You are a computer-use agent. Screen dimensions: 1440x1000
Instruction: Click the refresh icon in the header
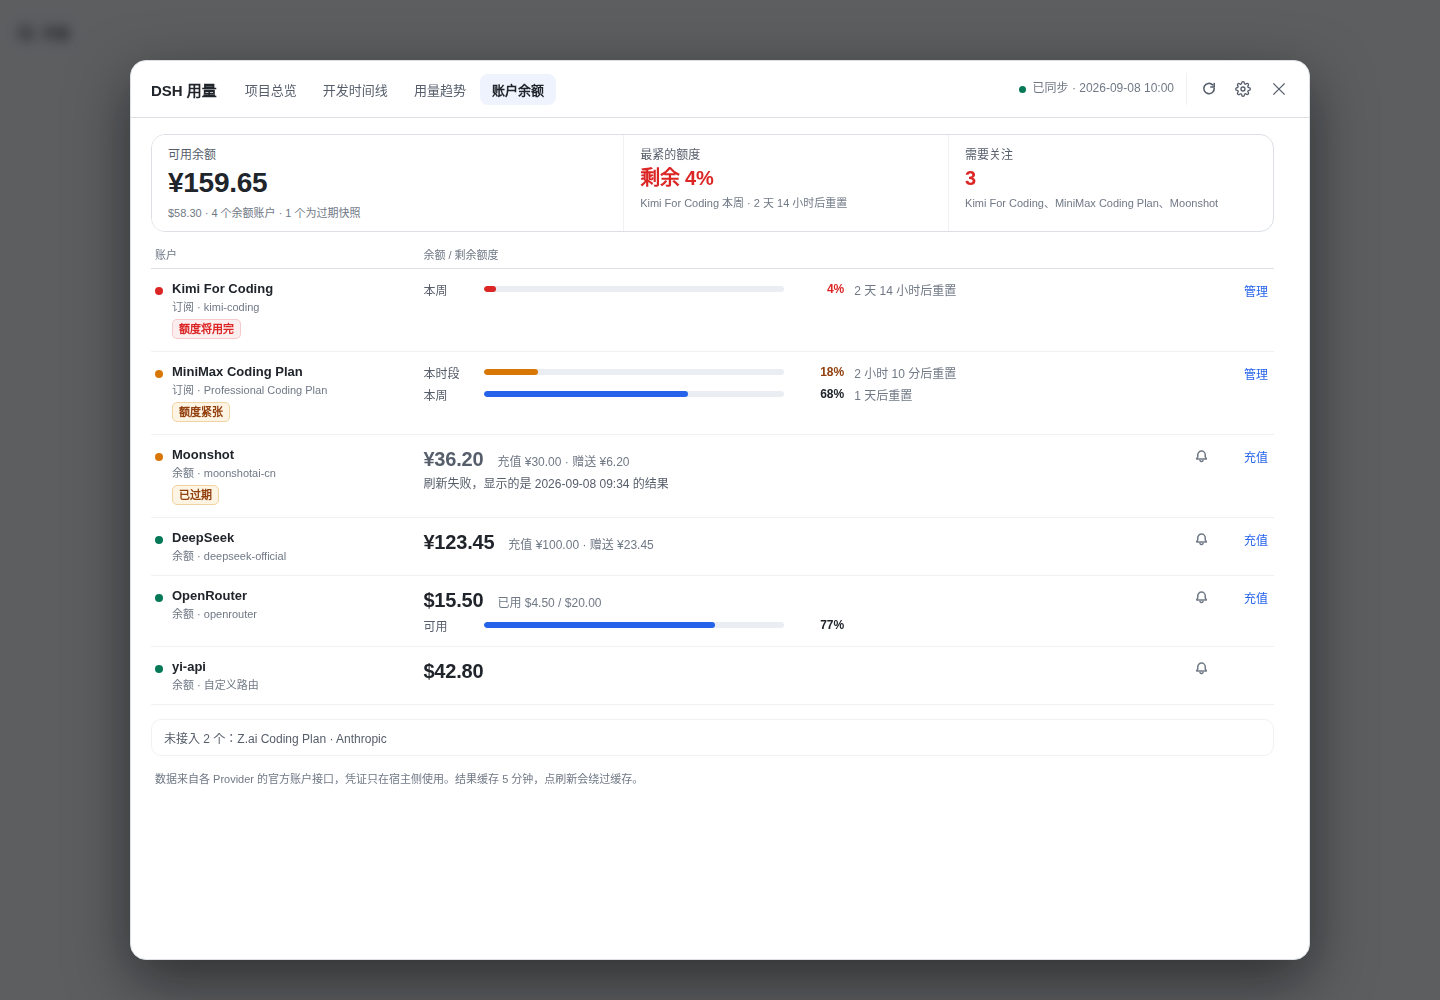(x=1209, y=89)
